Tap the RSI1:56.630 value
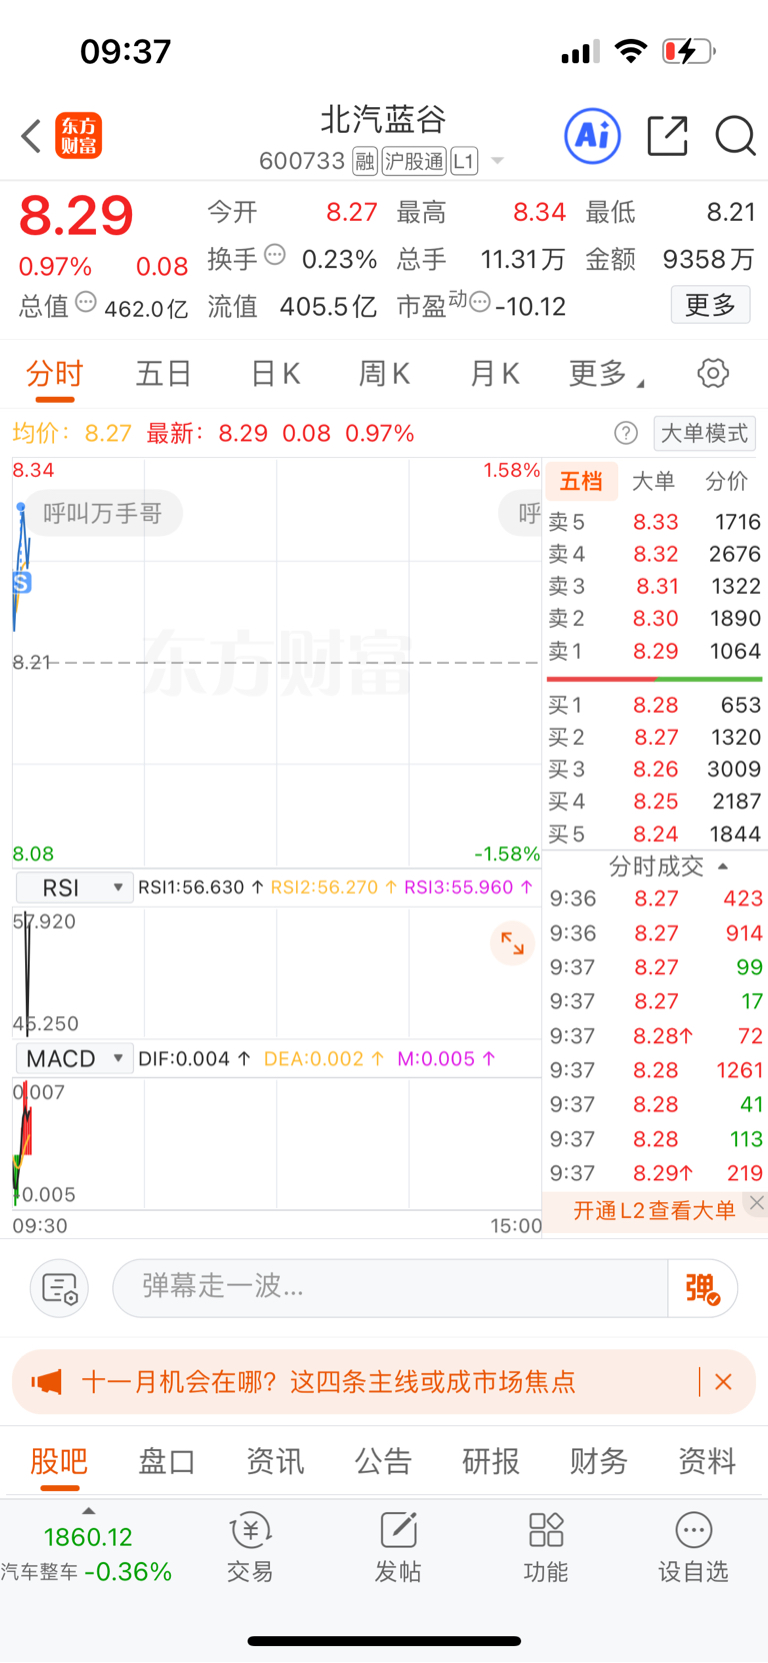 click(x=200, y=888)
